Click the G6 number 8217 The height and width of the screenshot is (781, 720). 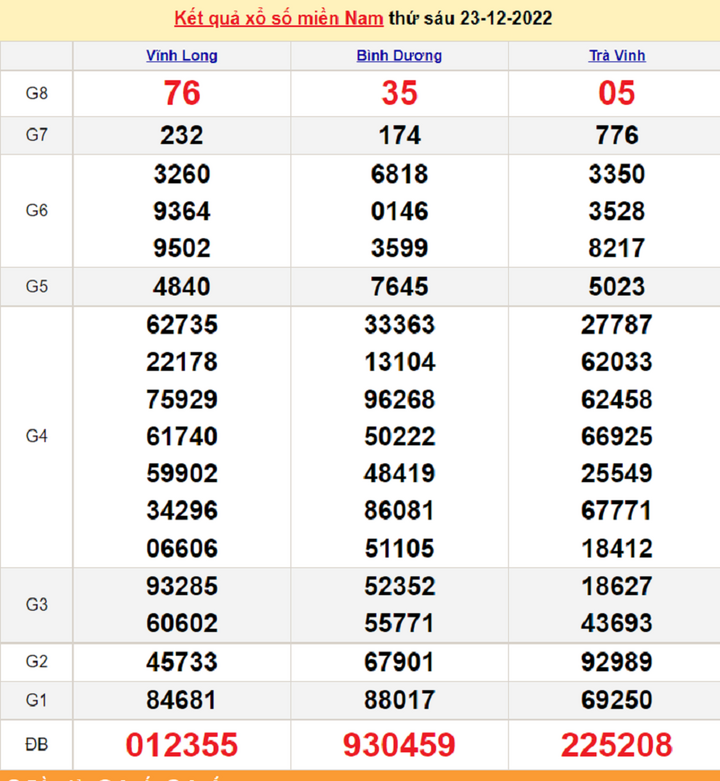click(x=617, y=248)
